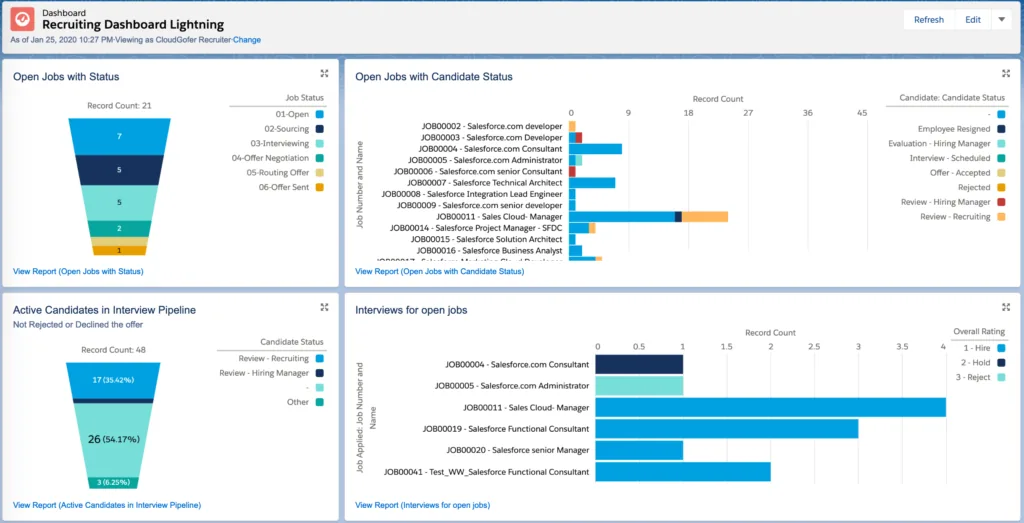Viewport: 1024px width, 523px height.
Task: Click the Change viewing user link
Action: pyautogui.click(x=247, y=40)
